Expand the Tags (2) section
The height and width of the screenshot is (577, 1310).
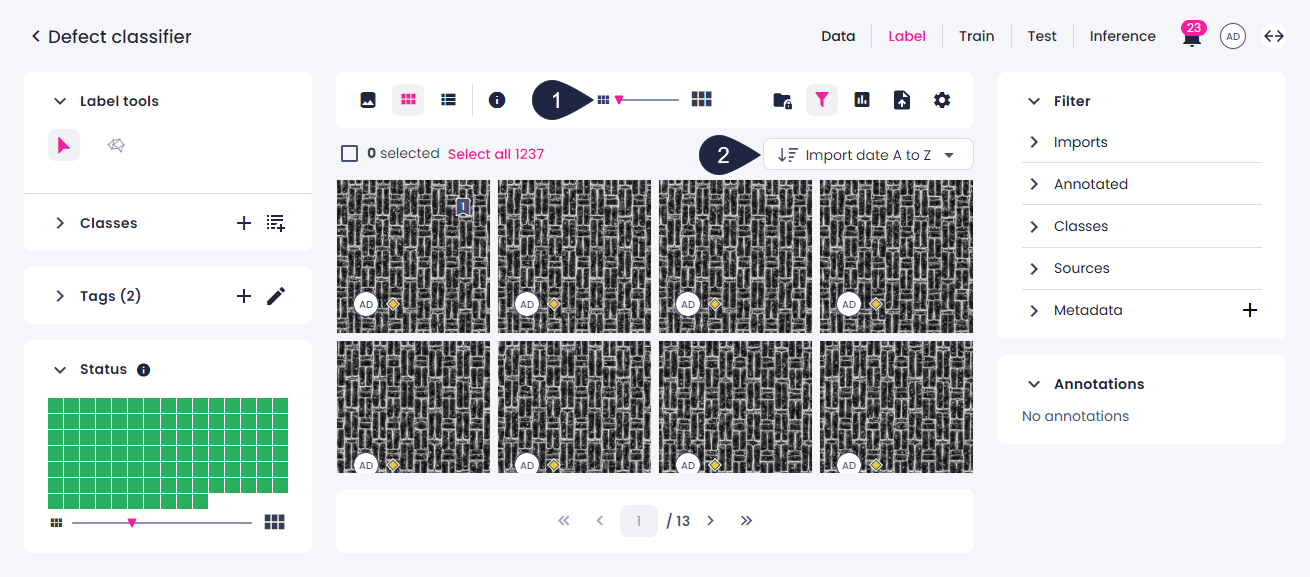(60, 296)
